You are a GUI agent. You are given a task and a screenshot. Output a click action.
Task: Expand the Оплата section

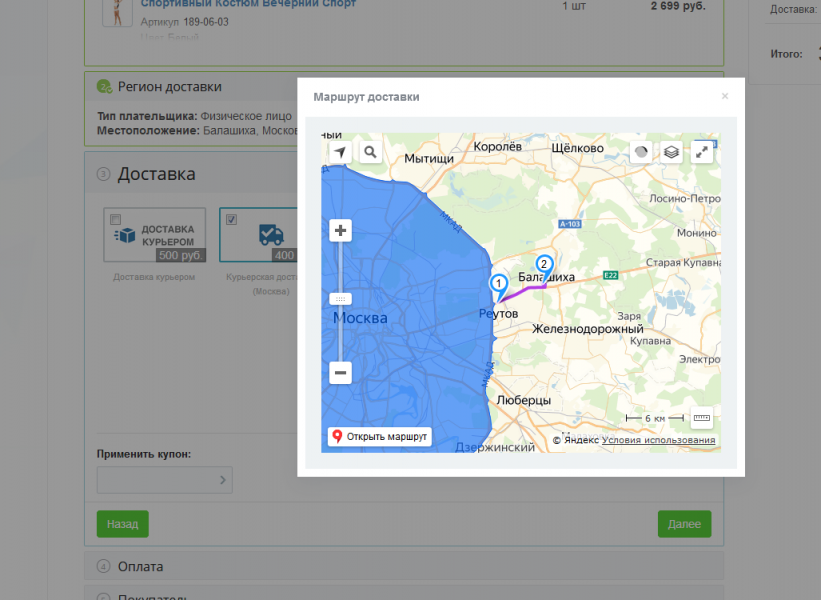[404, 566]
